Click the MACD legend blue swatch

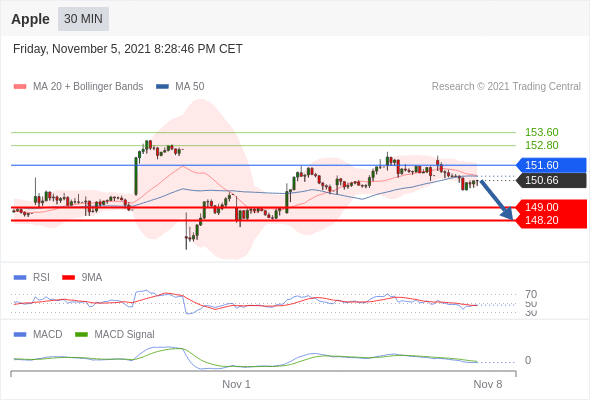(x=20, y=335)
